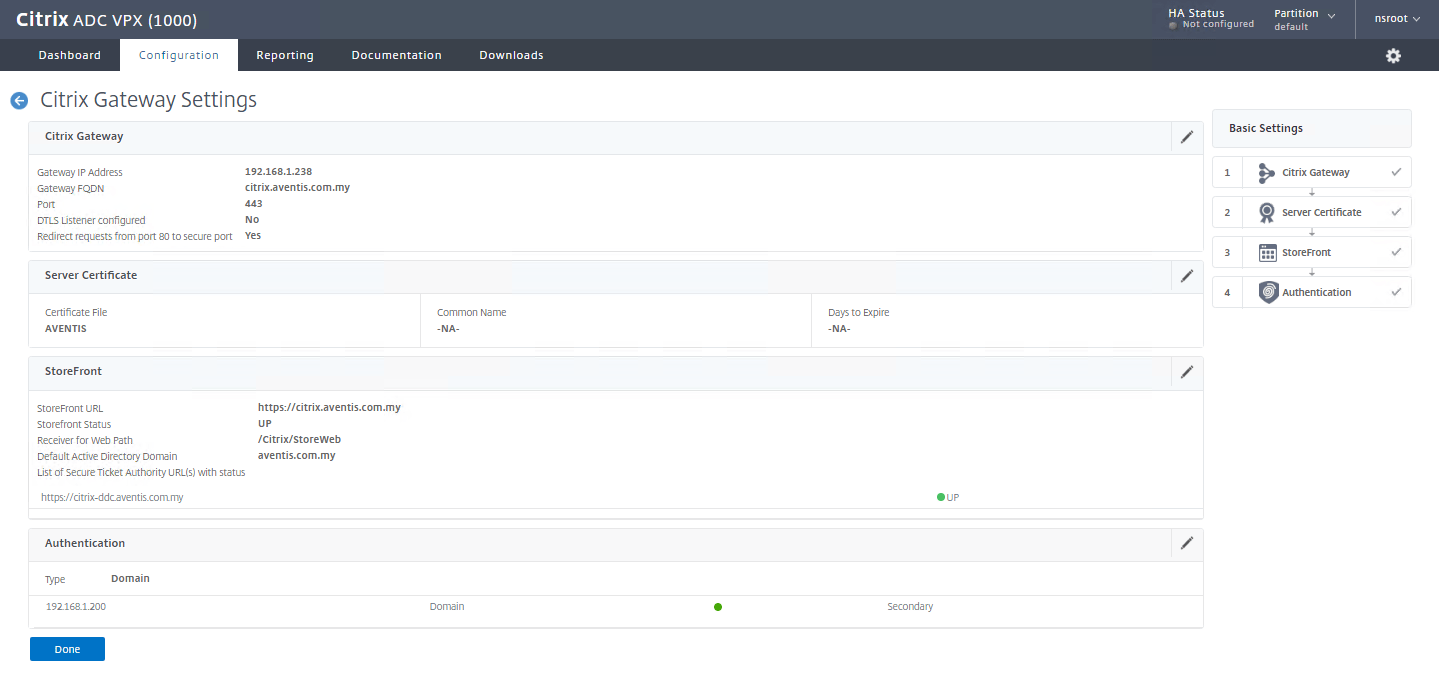The height and width of the screenshot is (673, 1439).
Task: Click the Authentication shield icon in sidebar
Action: (1268, 292)
